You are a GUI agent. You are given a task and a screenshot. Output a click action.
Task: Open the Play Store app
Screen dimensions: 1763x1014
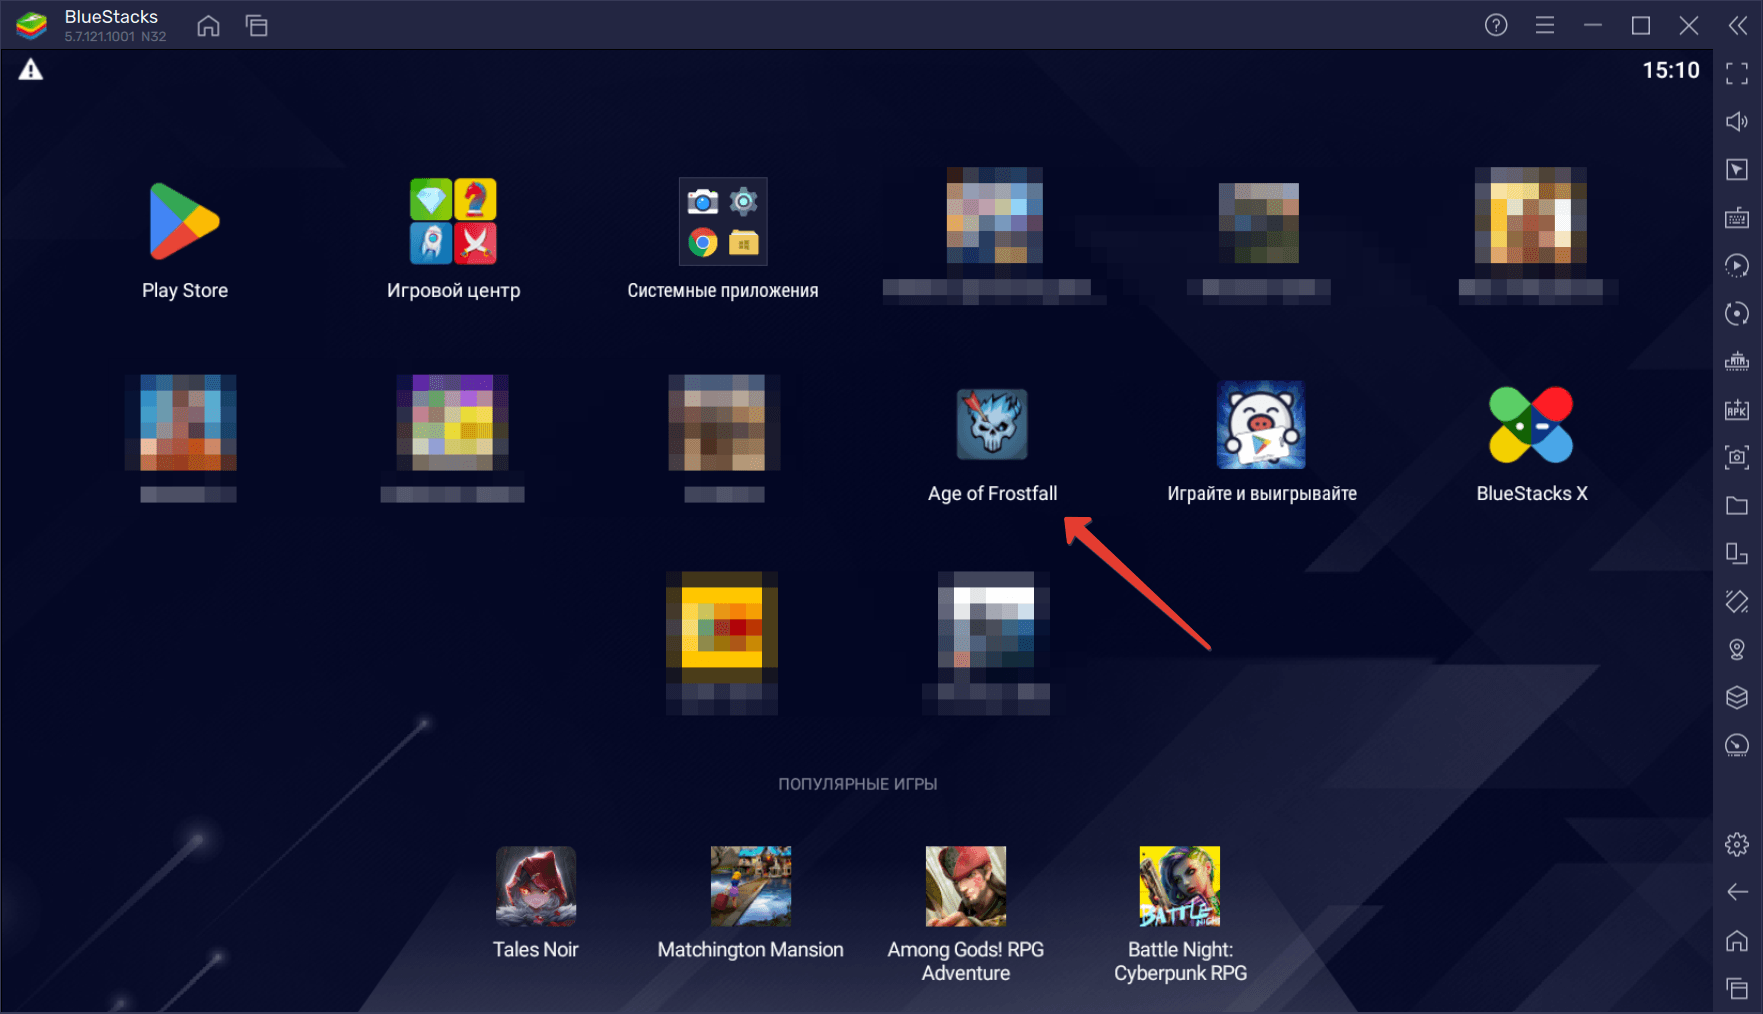click(x=185, y=222)
